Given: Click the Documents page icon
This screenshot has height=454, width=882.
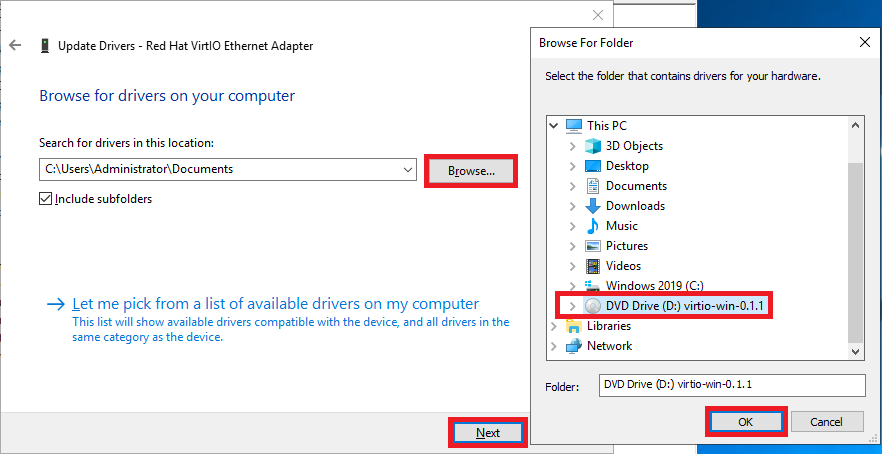Looking at the screenshot, I should point(593,186).
